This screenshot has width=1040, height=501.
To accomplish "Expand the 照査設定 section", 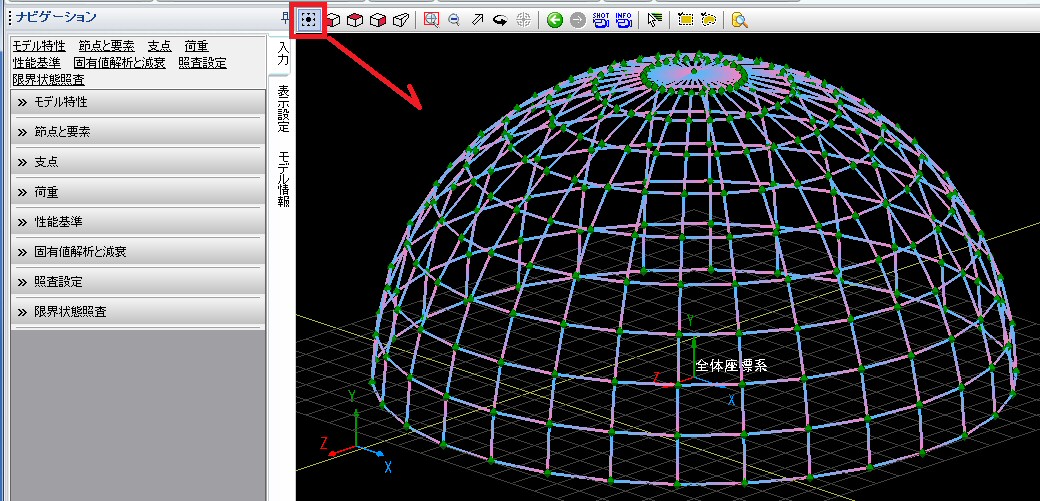I will click(x=138, y=281).
